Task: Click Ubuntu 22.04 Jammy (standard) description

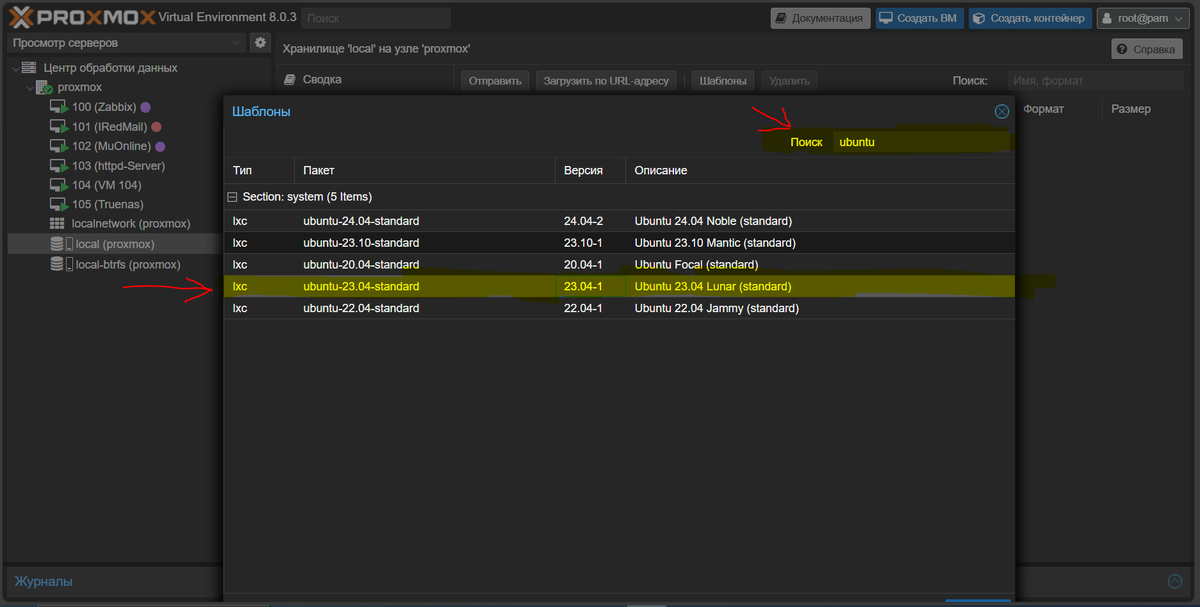Action: (x=717, y=309)
